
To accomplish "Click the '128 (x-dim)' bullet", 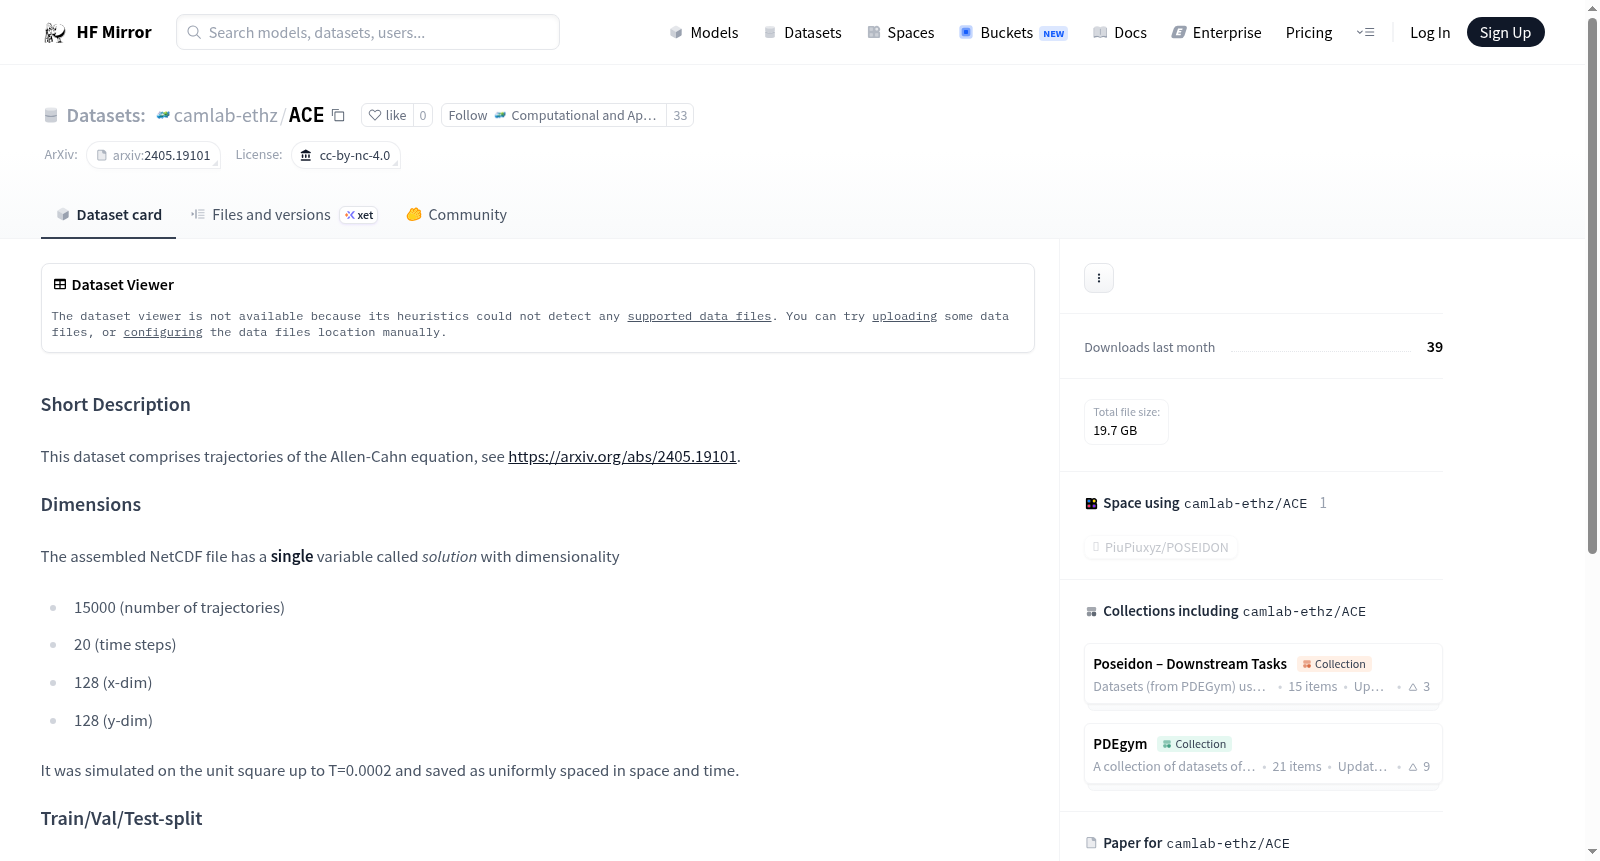I will [113, 683].
